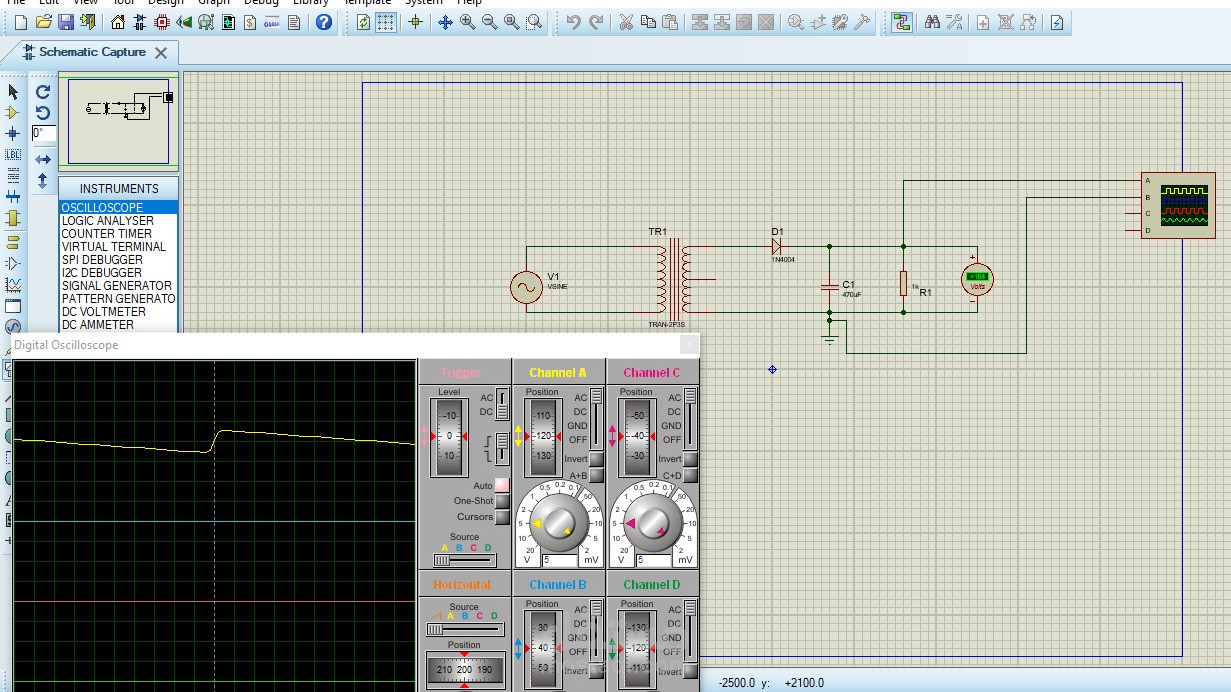Select LOGIC ANALYSER from instruments list

point(108,221)
